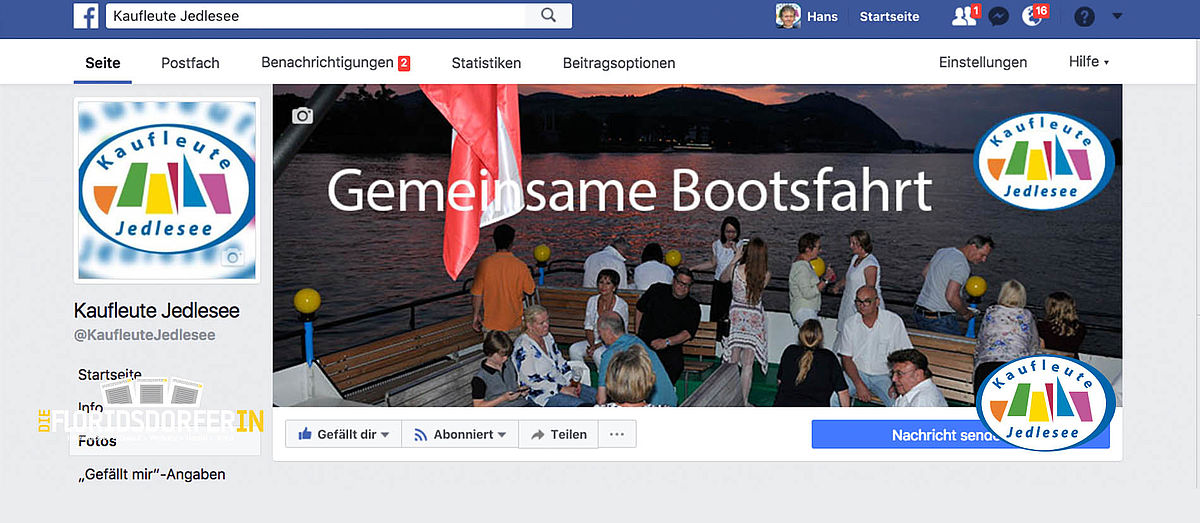
Task: Click the Facebook logo icon
Action: click(86, 16)
